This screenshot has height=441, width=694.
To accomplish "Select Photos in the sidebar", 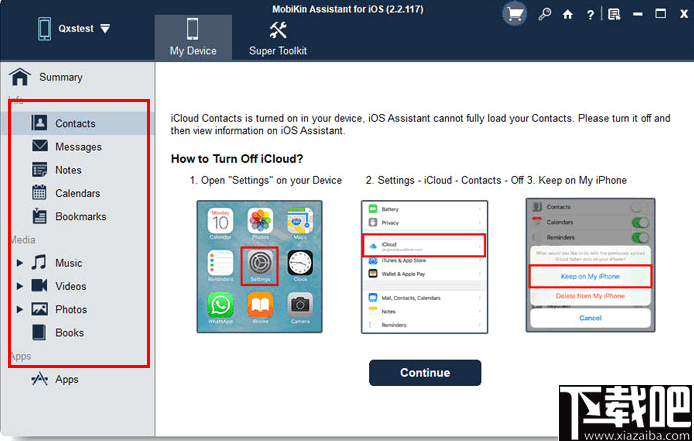I will (71, 309).
